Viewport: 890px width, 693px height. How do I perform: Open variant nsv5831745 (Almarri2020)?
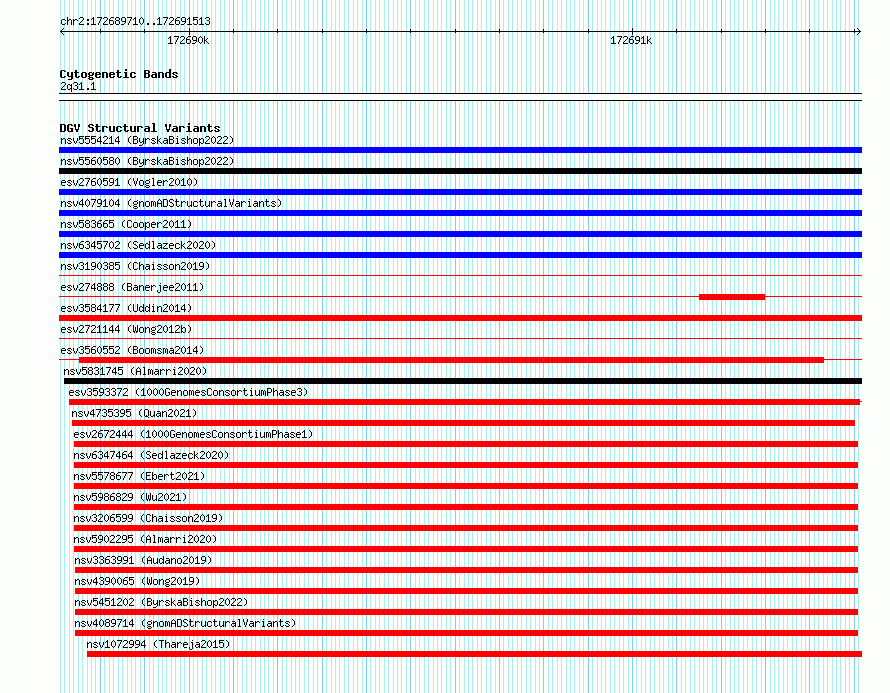pos(135,371)
